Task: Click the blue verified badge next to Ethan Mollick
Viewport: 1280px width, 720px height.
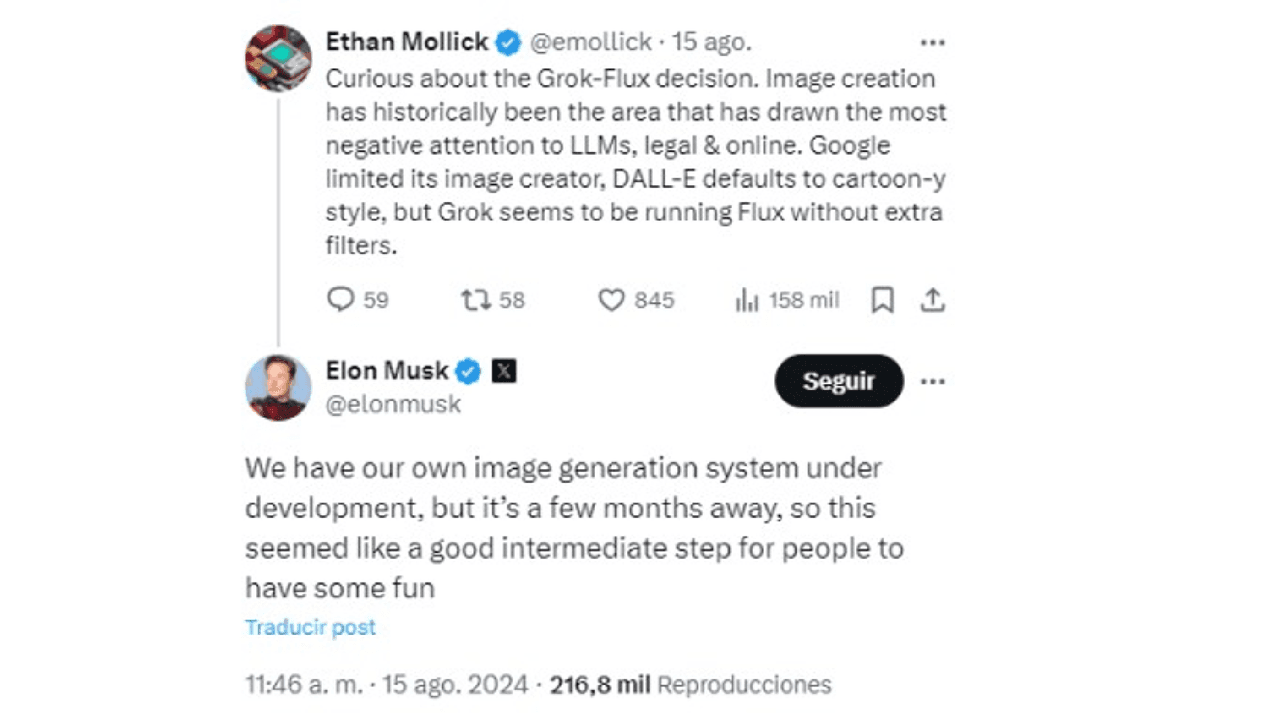Action: [509, 42]
